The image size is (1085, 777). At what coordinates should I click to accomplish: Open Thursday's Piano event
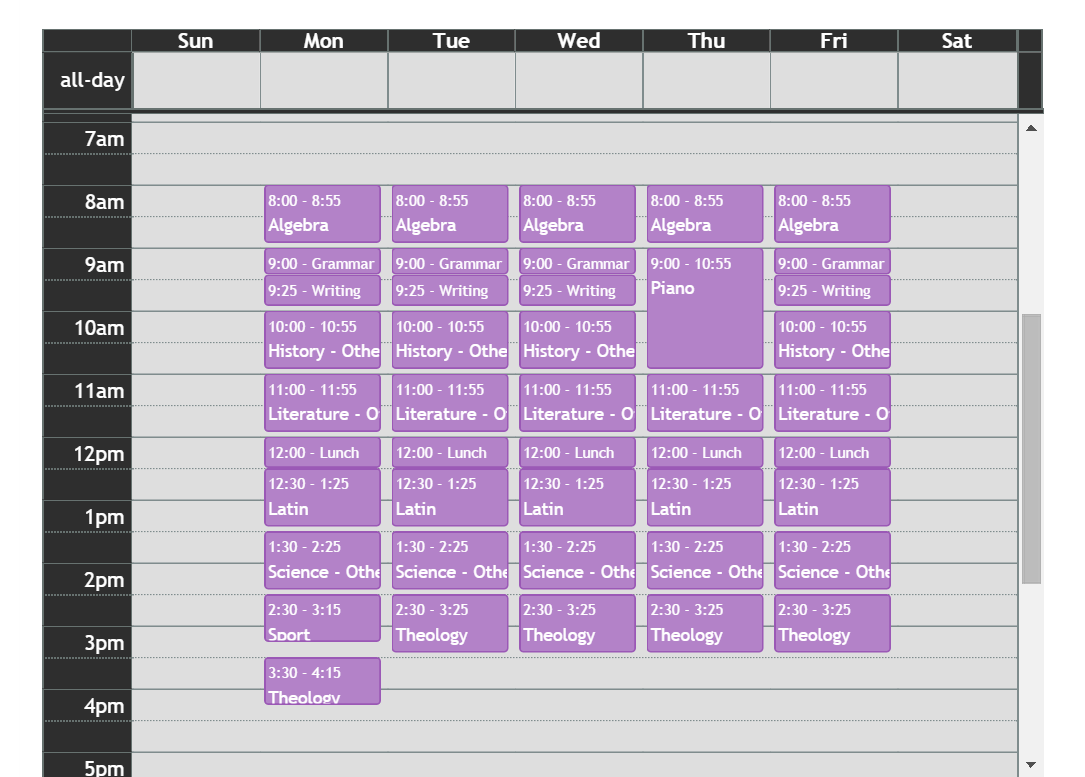pos(705,308)
